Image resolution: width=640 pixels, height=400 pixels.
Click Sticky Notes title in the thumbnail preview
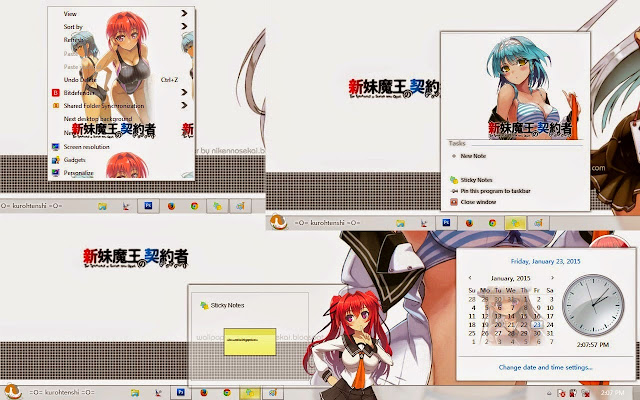227,305
